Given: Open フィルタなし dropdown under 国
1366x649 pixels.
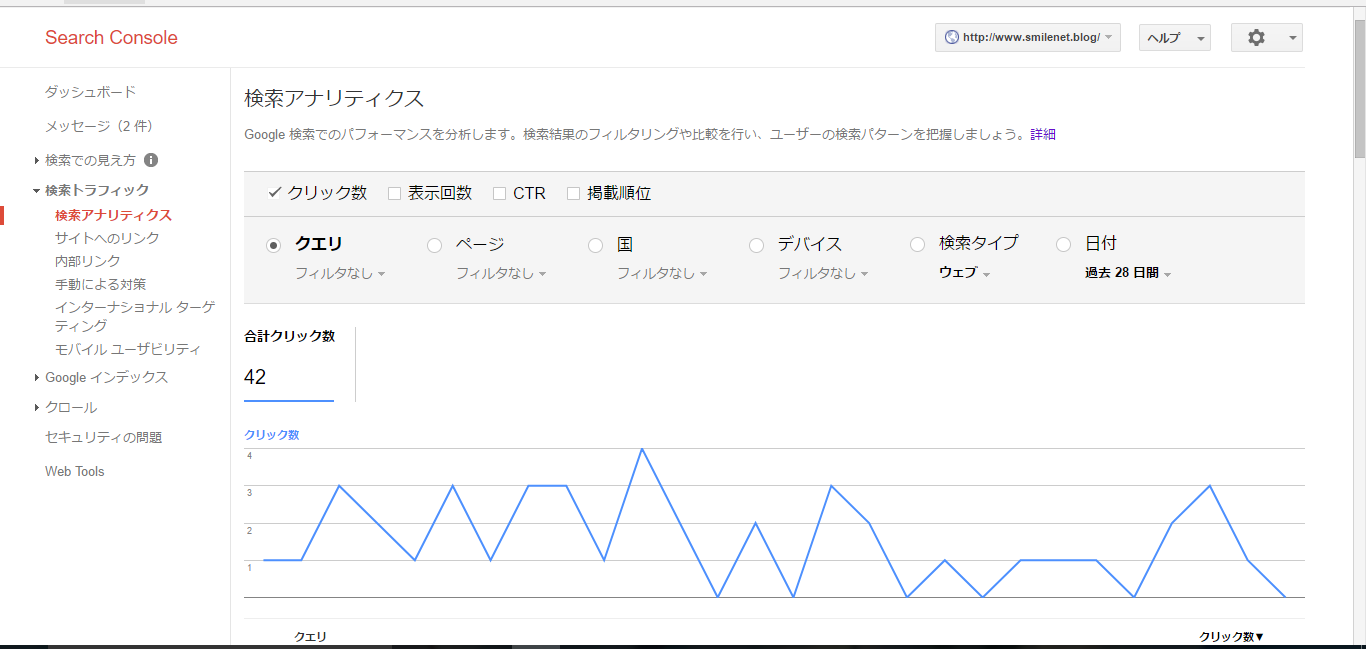Looking at the screenshot, I should pos(662,273).
